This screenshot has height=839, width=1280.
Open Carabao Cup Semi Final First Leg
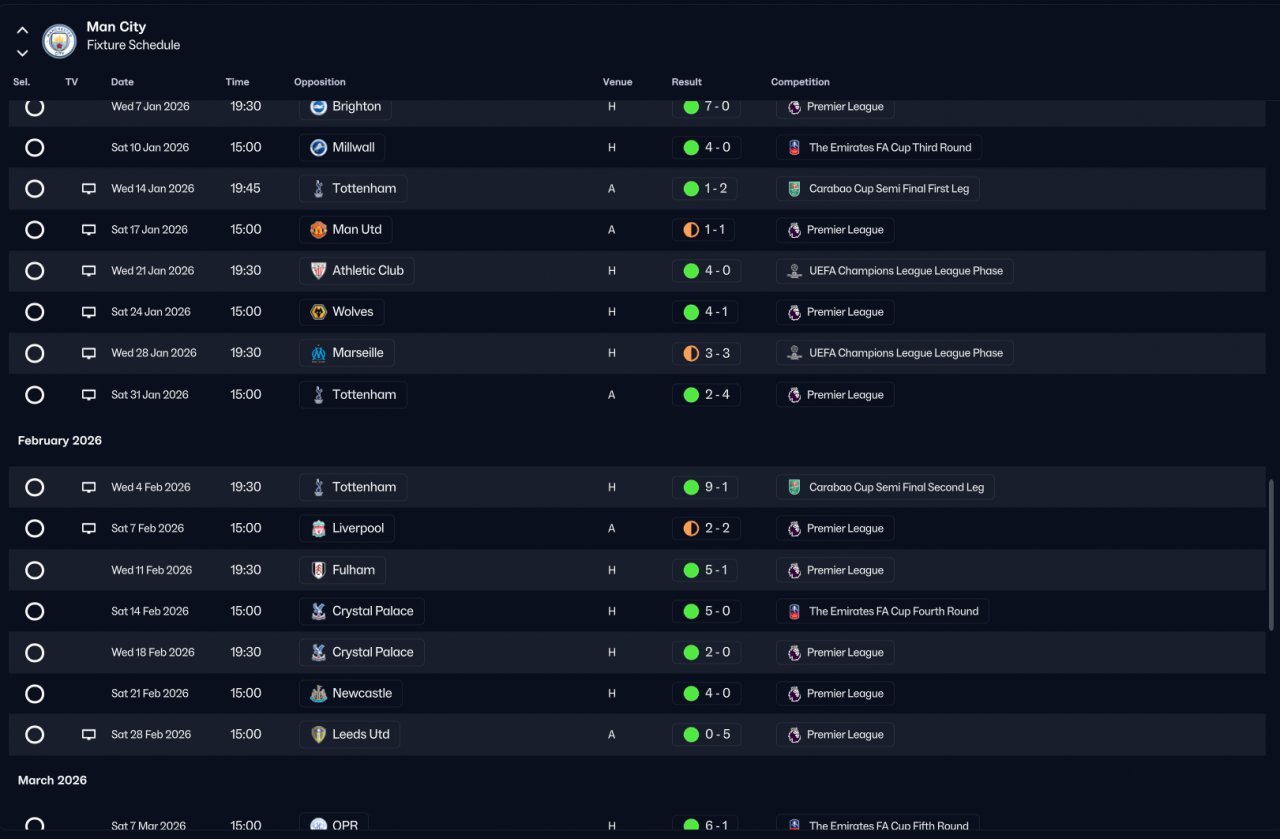pyautogui.click(x=877, y=189)
